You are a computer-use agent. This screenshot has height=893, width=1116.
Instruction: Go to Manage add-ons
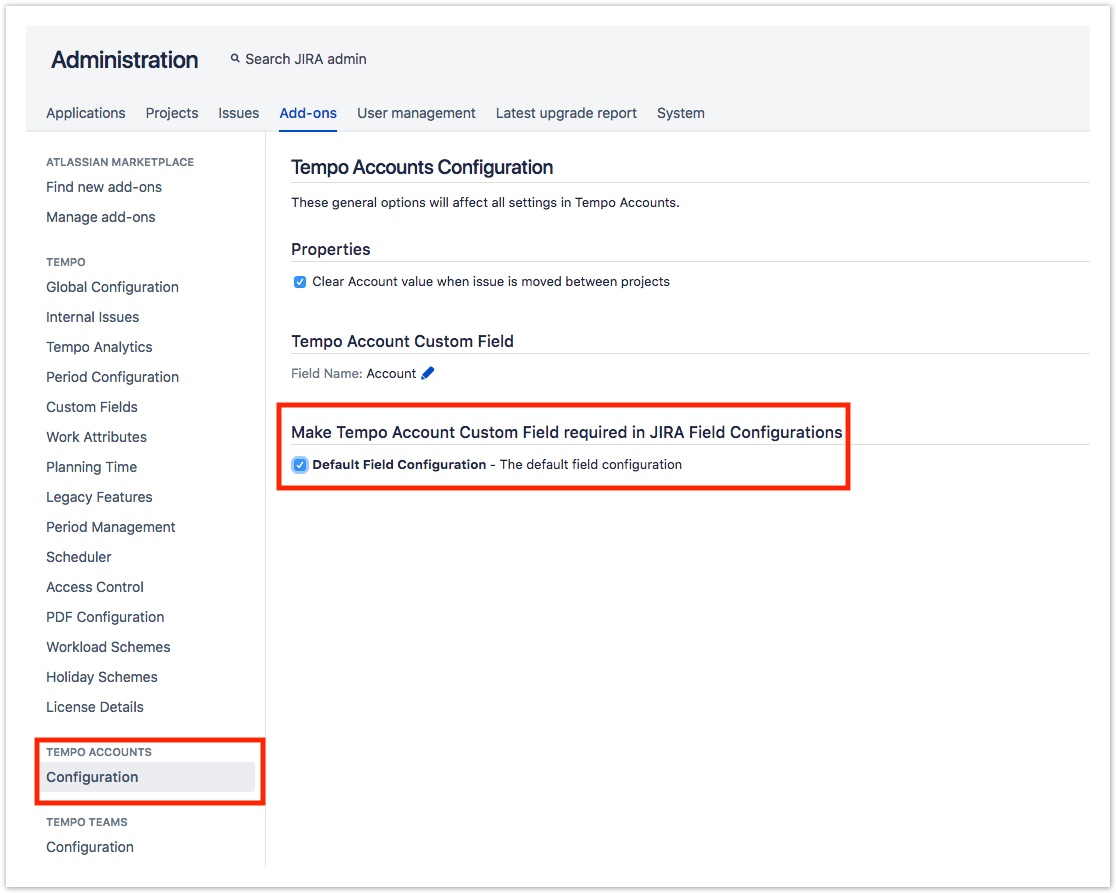(x=101, y=217)
